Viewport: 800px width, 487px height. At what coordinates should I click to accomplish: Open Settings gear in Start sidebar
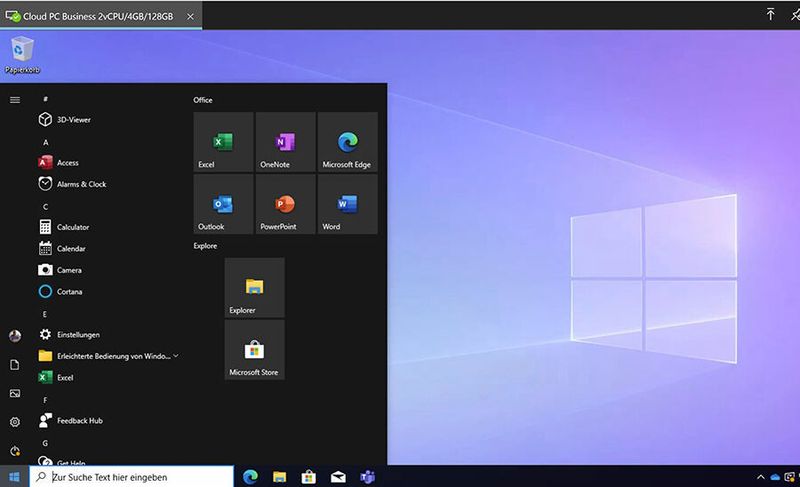tap(15, 422)
